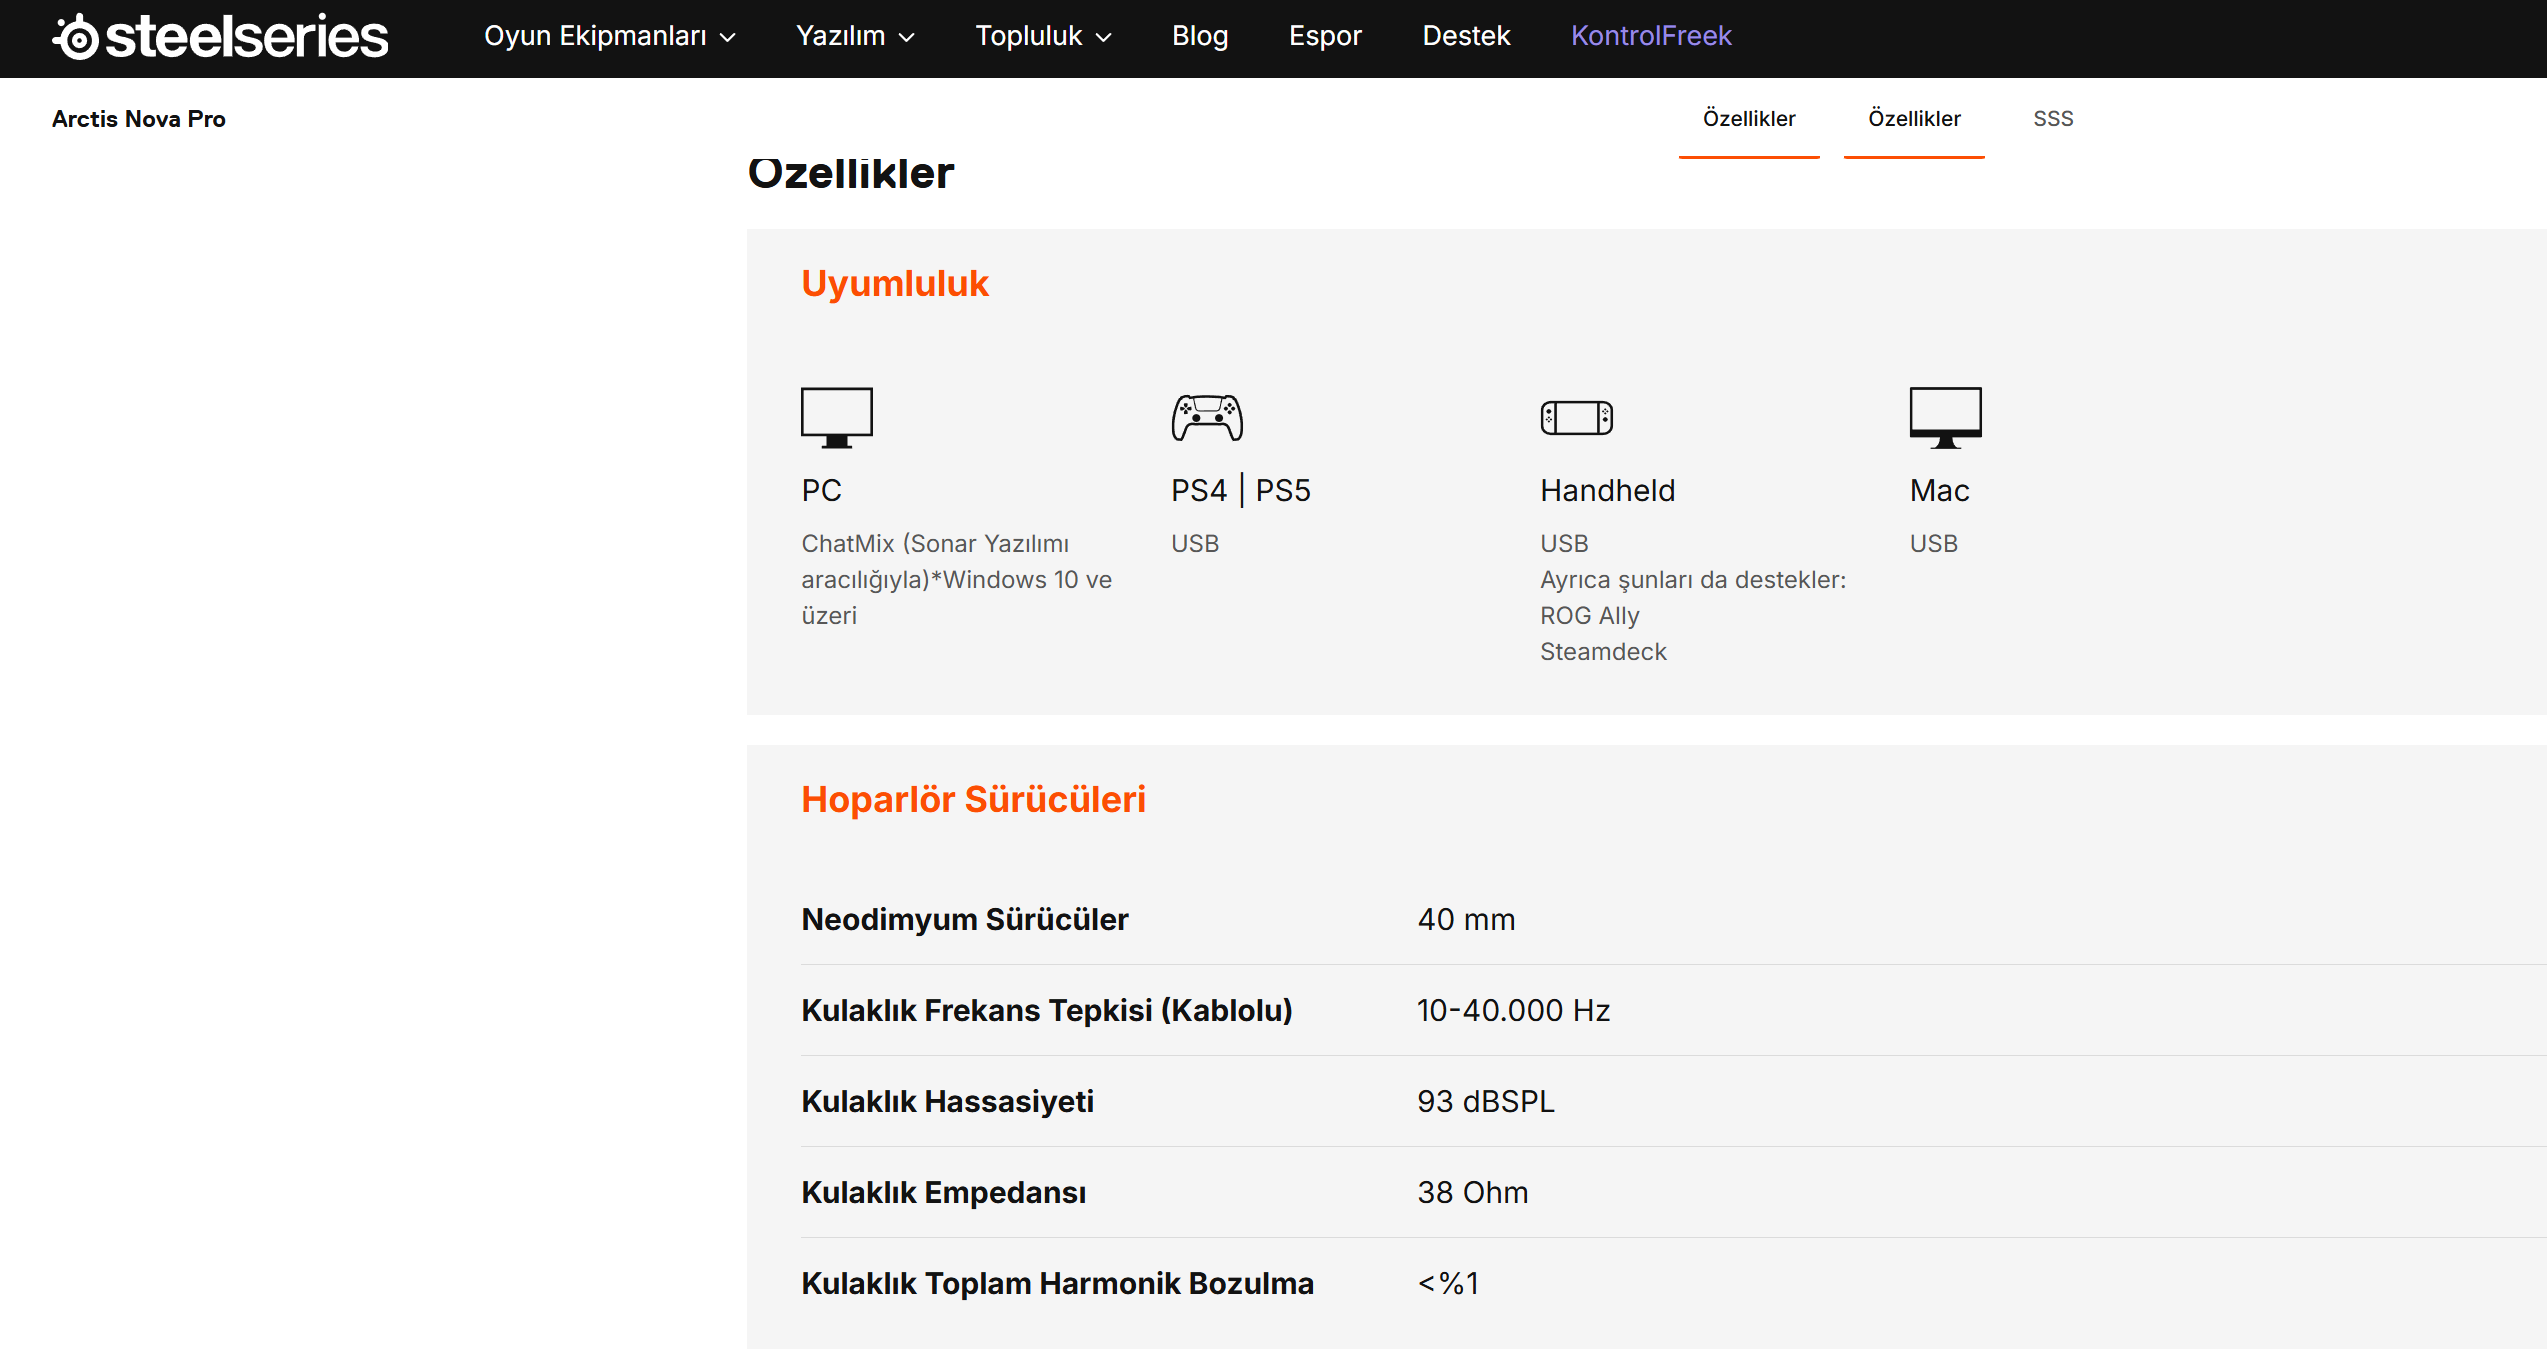Open the Blog page
Viewport: 2547px width, 1353px height.
[x=1200, y=36]
